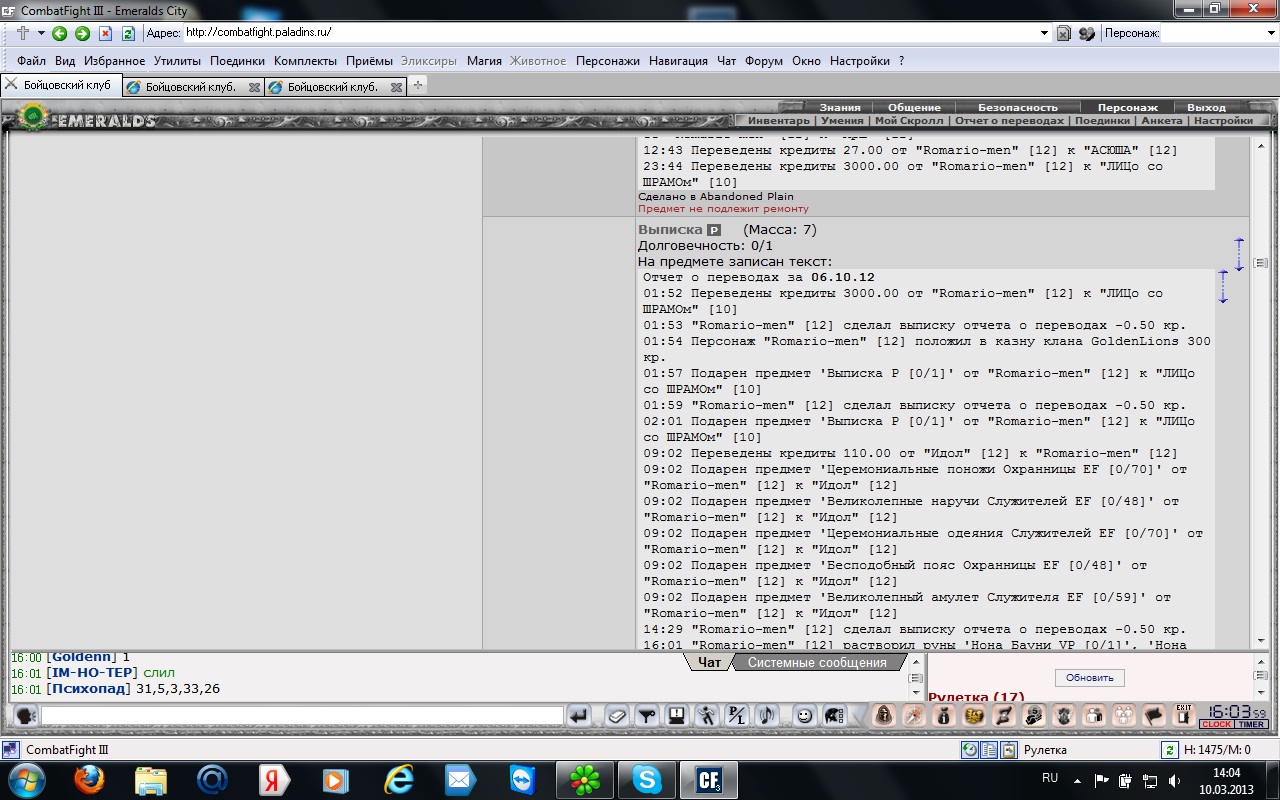This screenshot has height=800, width=1280.
Task: Open the Персонажи menu
Action: point(607,61)
